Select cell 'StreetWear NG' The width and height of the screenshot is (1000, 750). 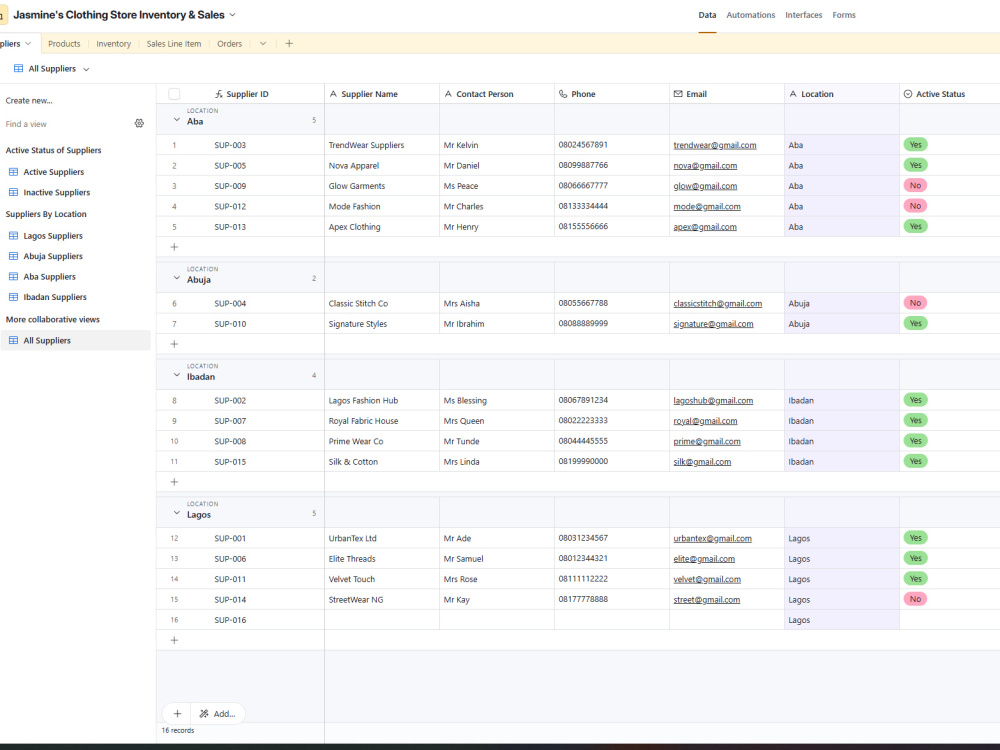click(382, 599)
